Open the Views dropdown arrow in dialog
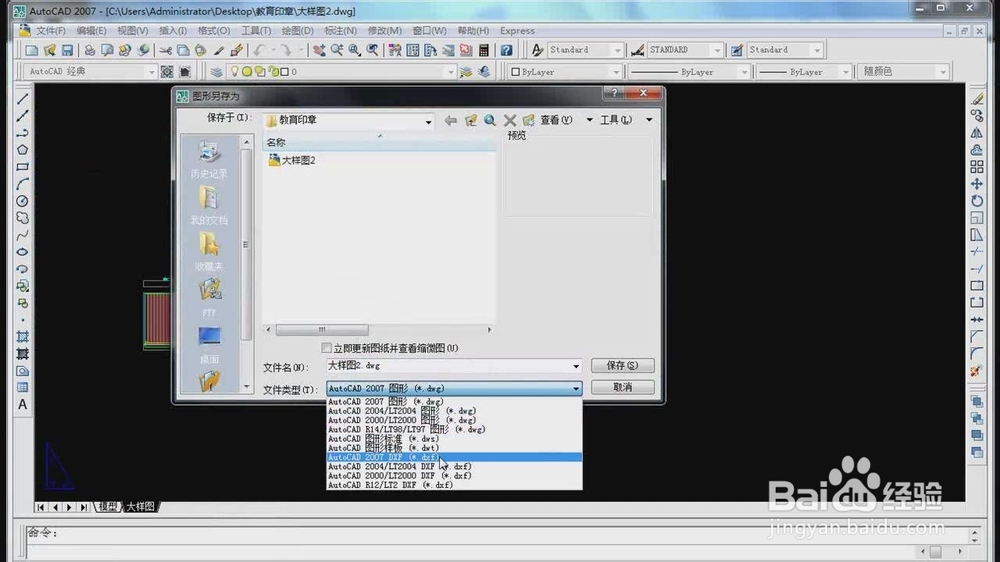This screenshot has height=562, width=1000. (589, 120)
